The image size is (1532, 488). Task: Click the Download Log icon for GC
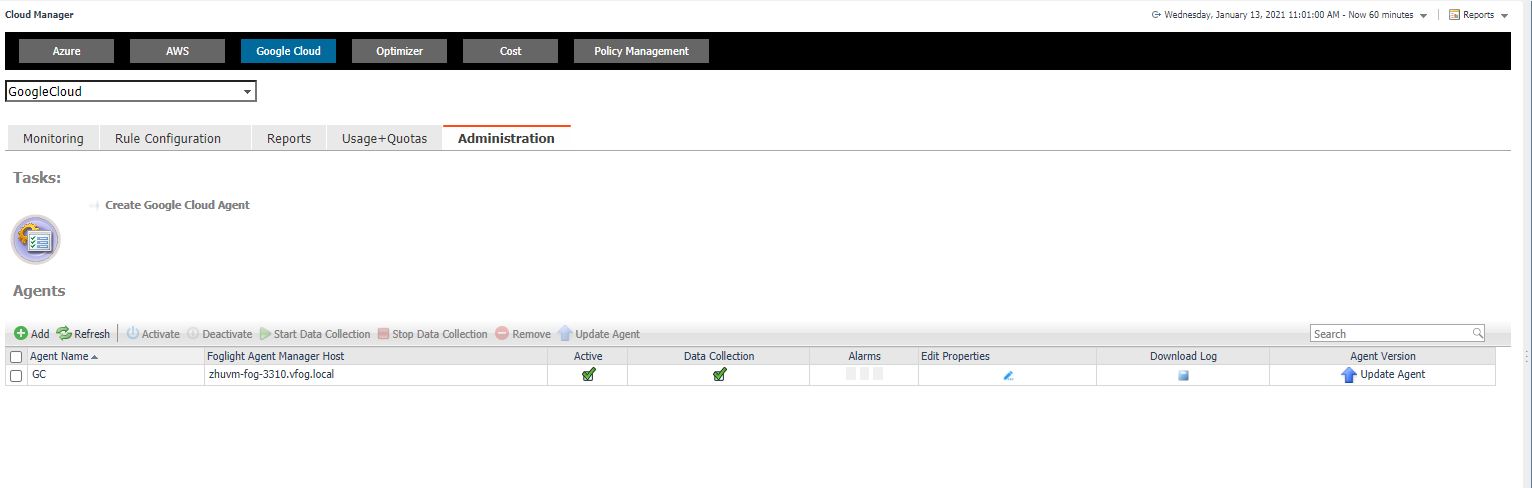(1183, 375)
